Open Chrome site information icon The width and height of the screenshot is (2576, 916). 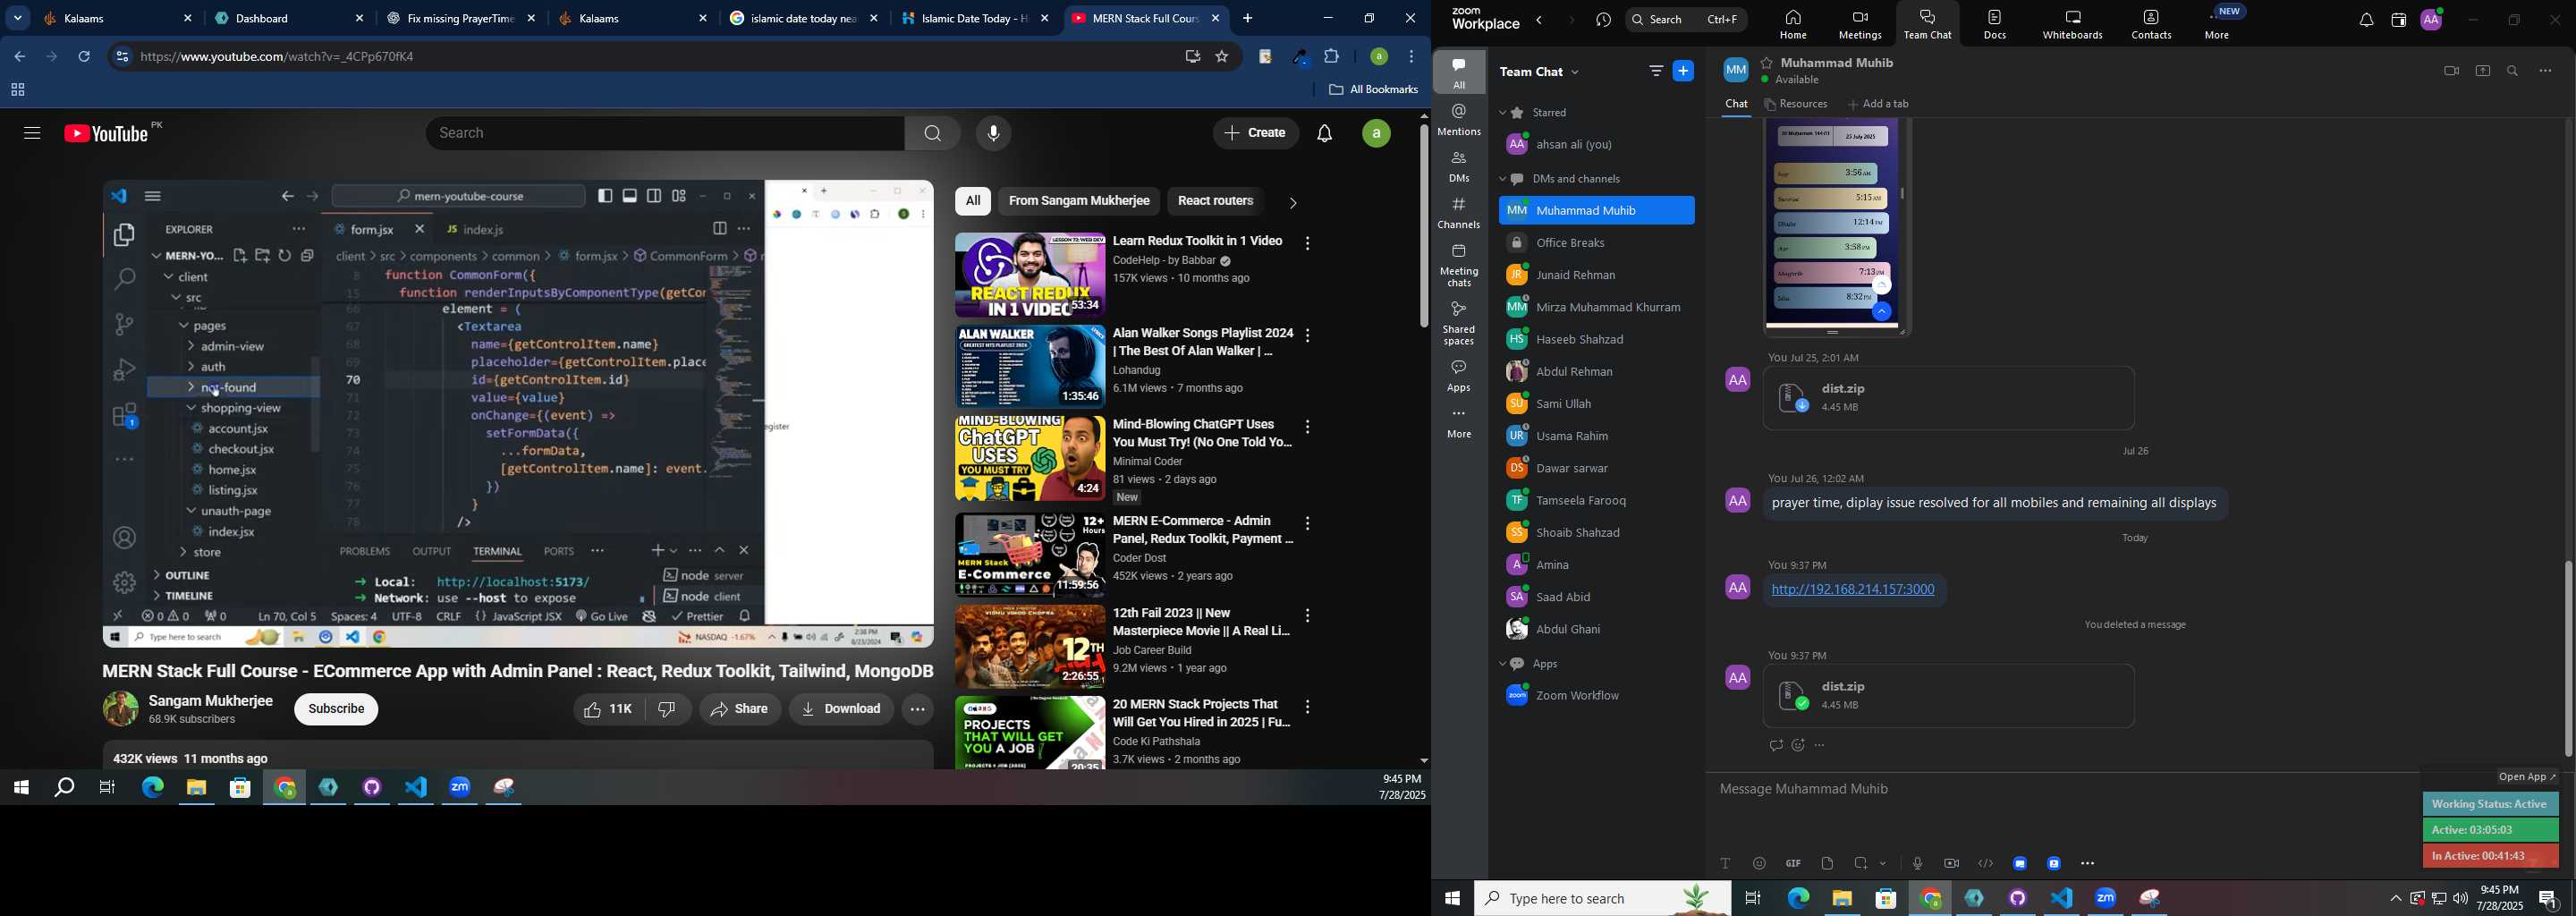122,57
